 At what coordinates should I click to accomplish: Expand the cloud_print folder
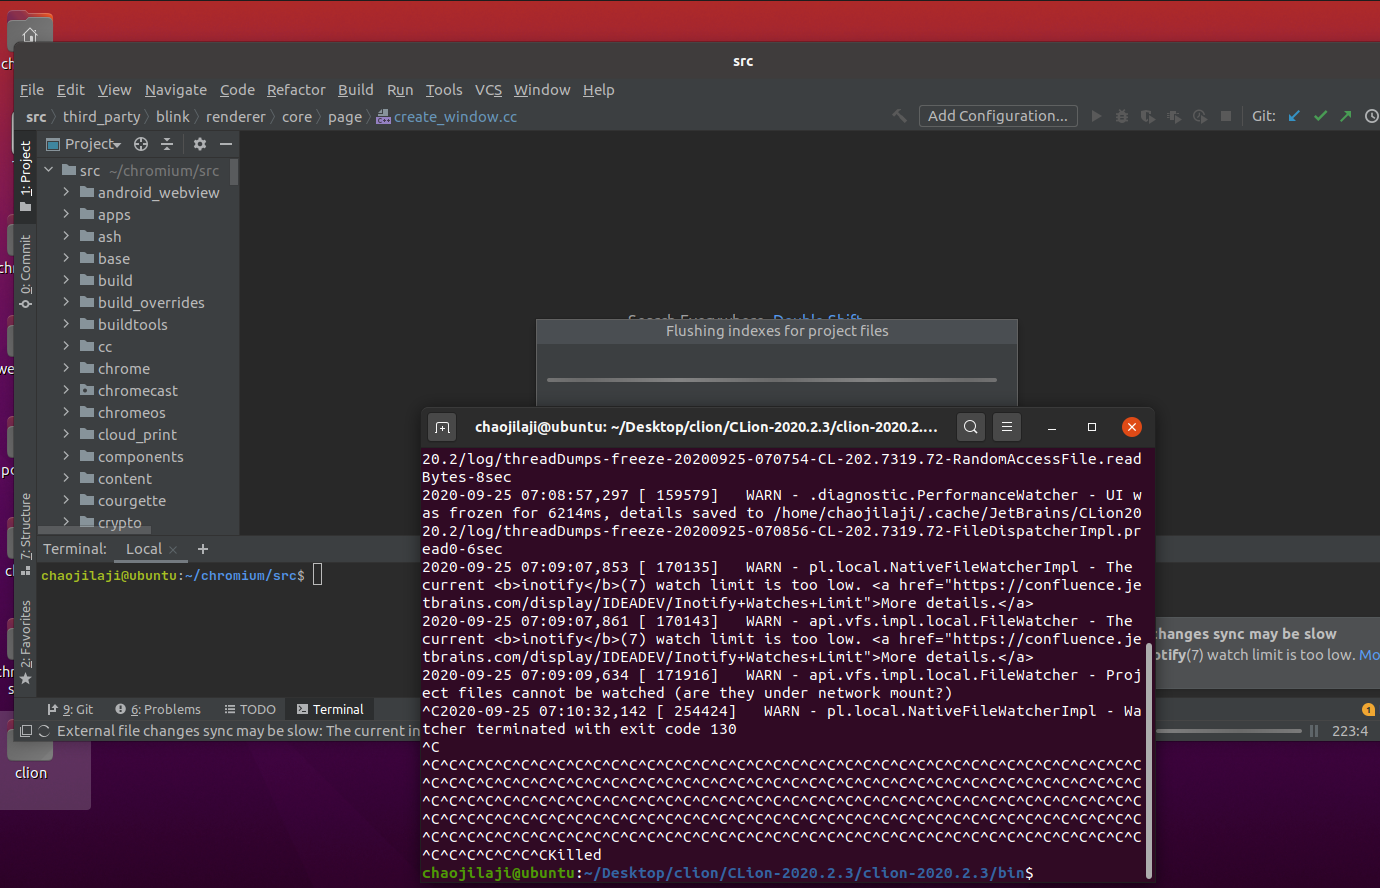pyautogui.click(x=66, y=434)
